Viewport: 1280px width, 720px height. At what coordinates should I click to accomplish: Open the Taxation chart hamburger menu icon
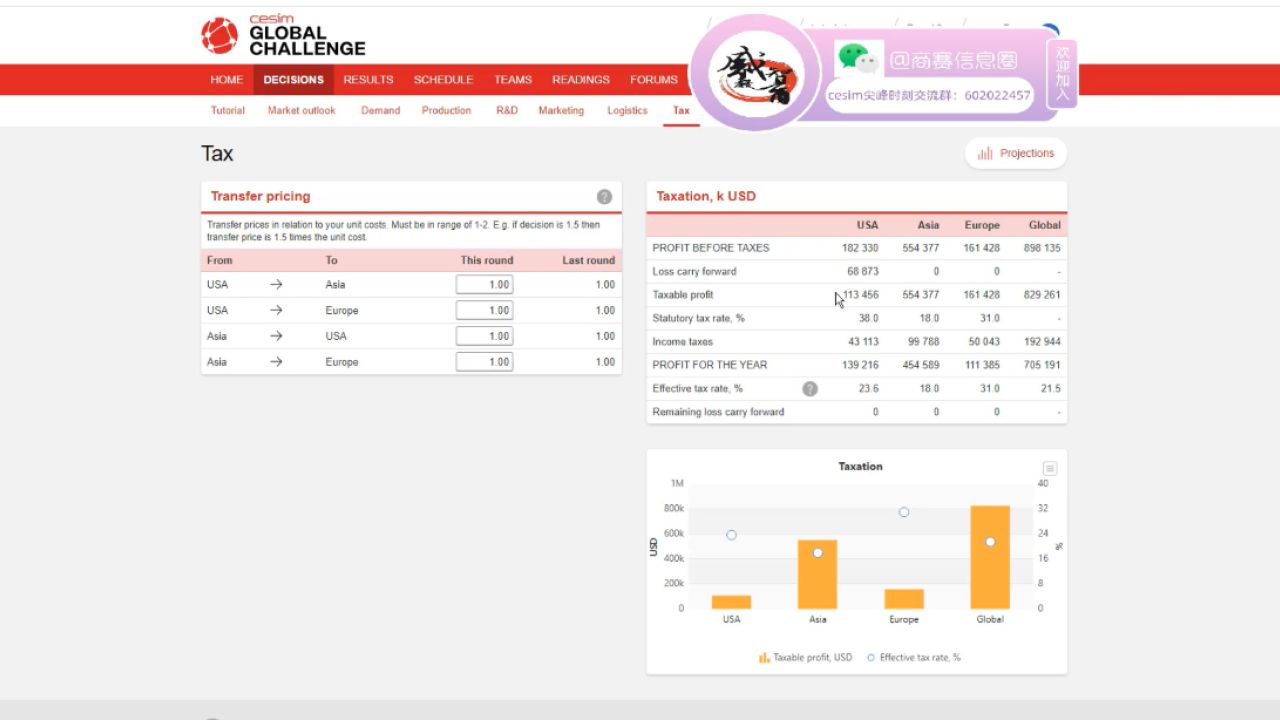(x=1049, y=468)
